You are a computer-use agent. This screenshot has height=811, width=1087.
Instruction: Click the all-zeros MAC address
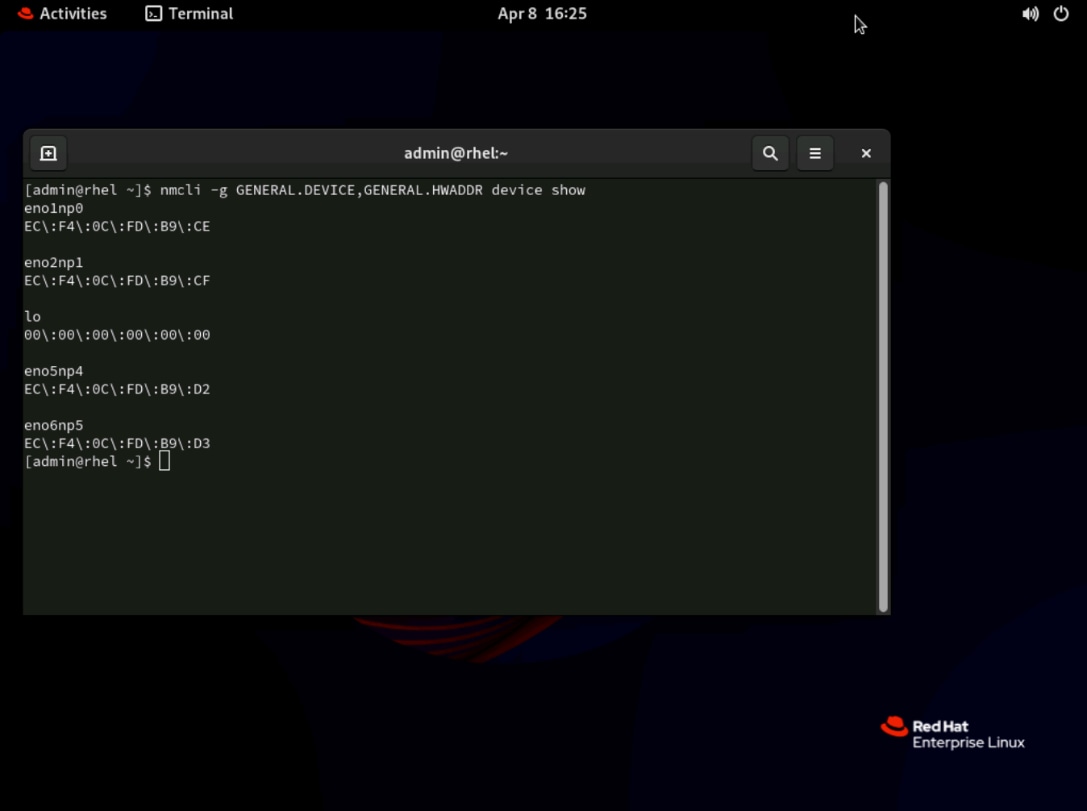click(117, 335)
